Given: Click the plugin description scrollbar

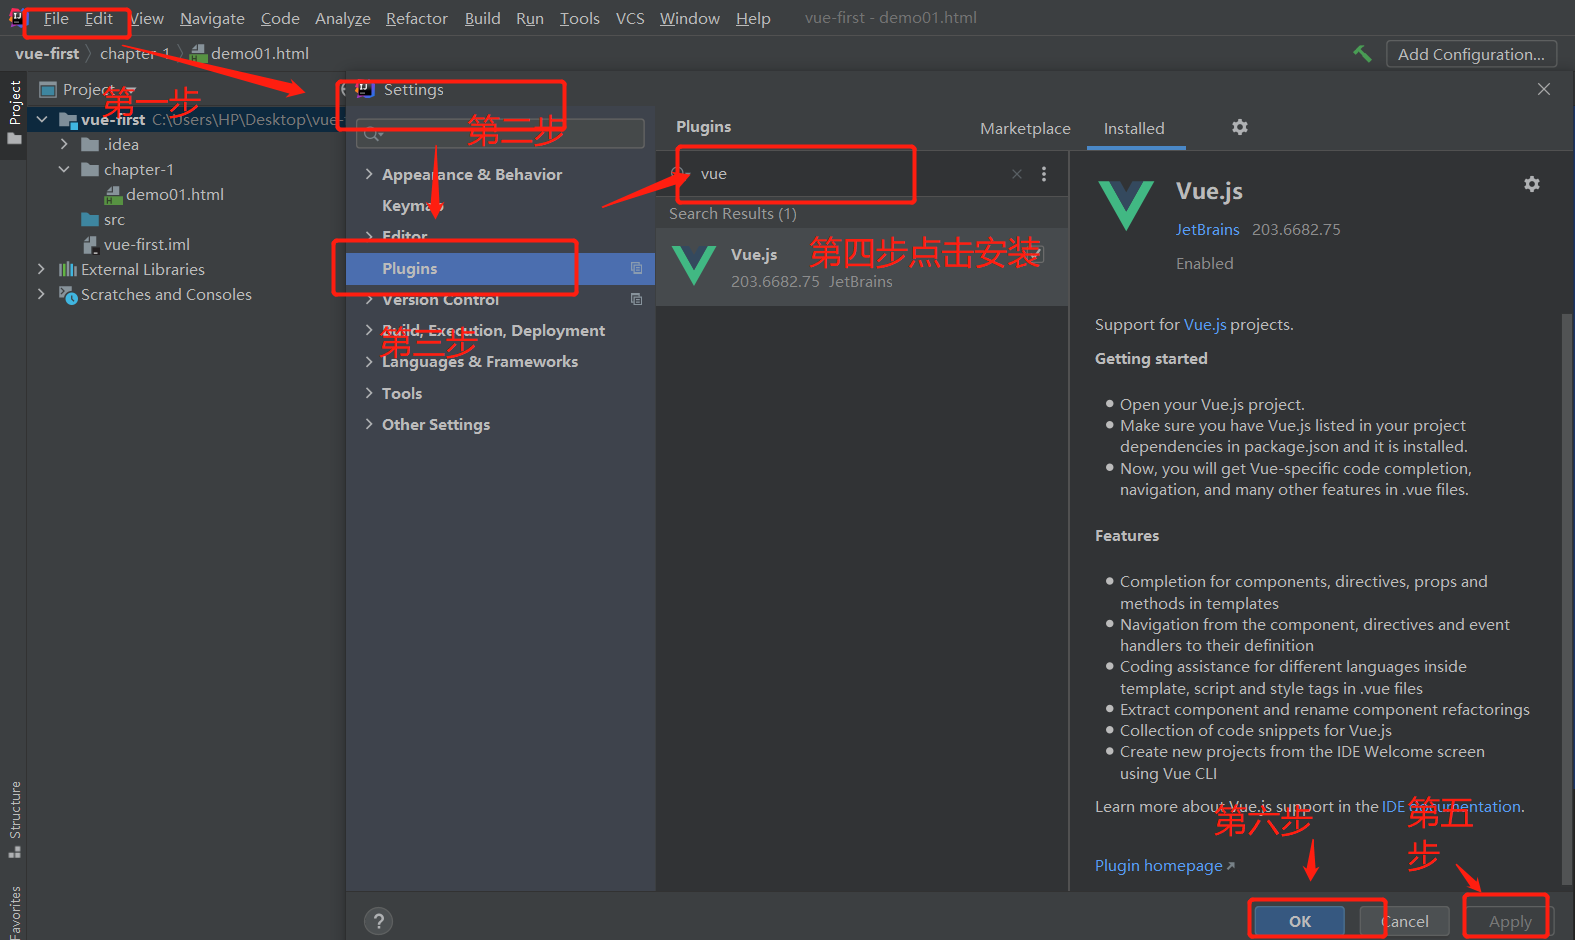Looking at the screenshot, I should pyautogui.click(x=1567, y=600).
